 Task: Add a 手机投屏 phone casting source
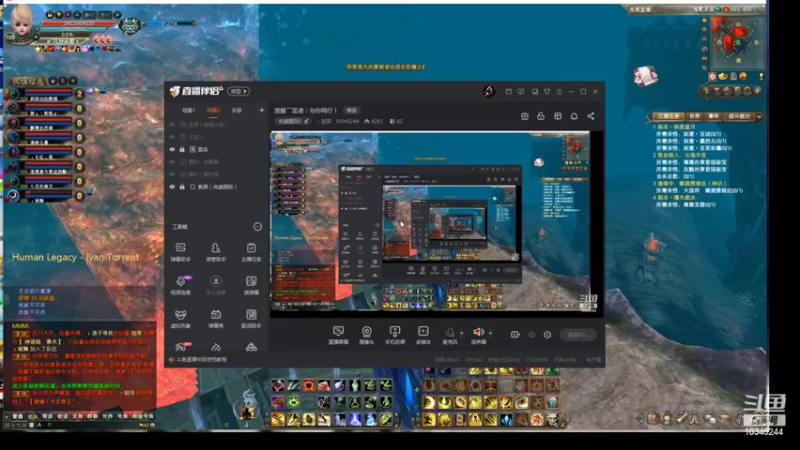coord(395,335)
